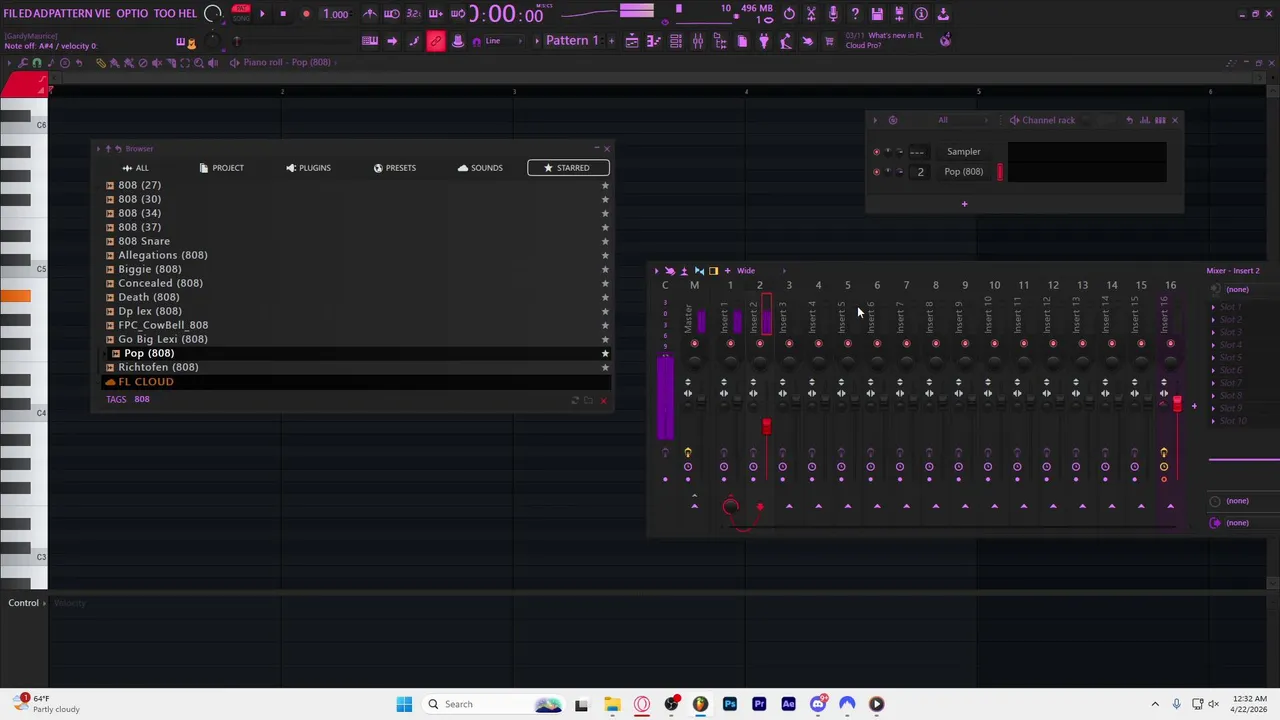
Task: Open the Pattern 1 selector
Action: 572,41
